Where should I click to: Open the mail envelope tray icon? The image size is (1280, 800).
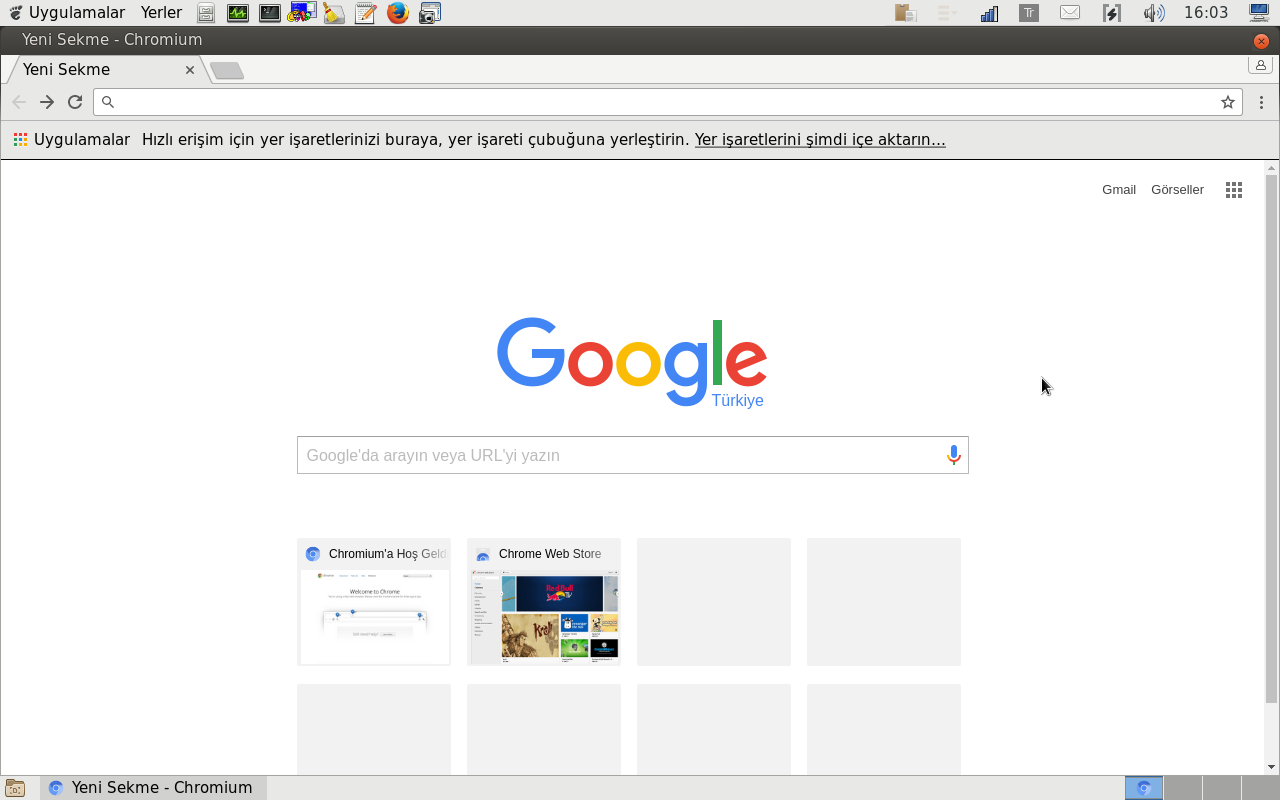[1070, 13]
